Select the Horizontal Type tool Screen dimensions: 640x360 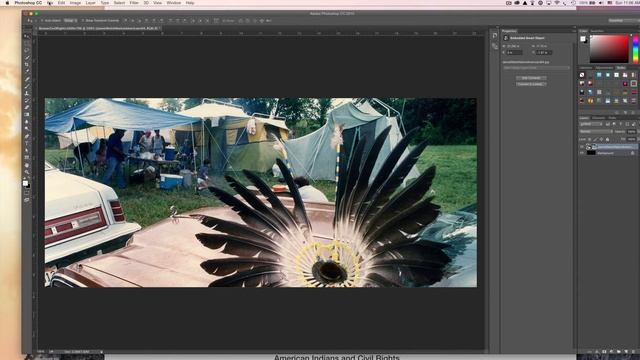[27, 143]
